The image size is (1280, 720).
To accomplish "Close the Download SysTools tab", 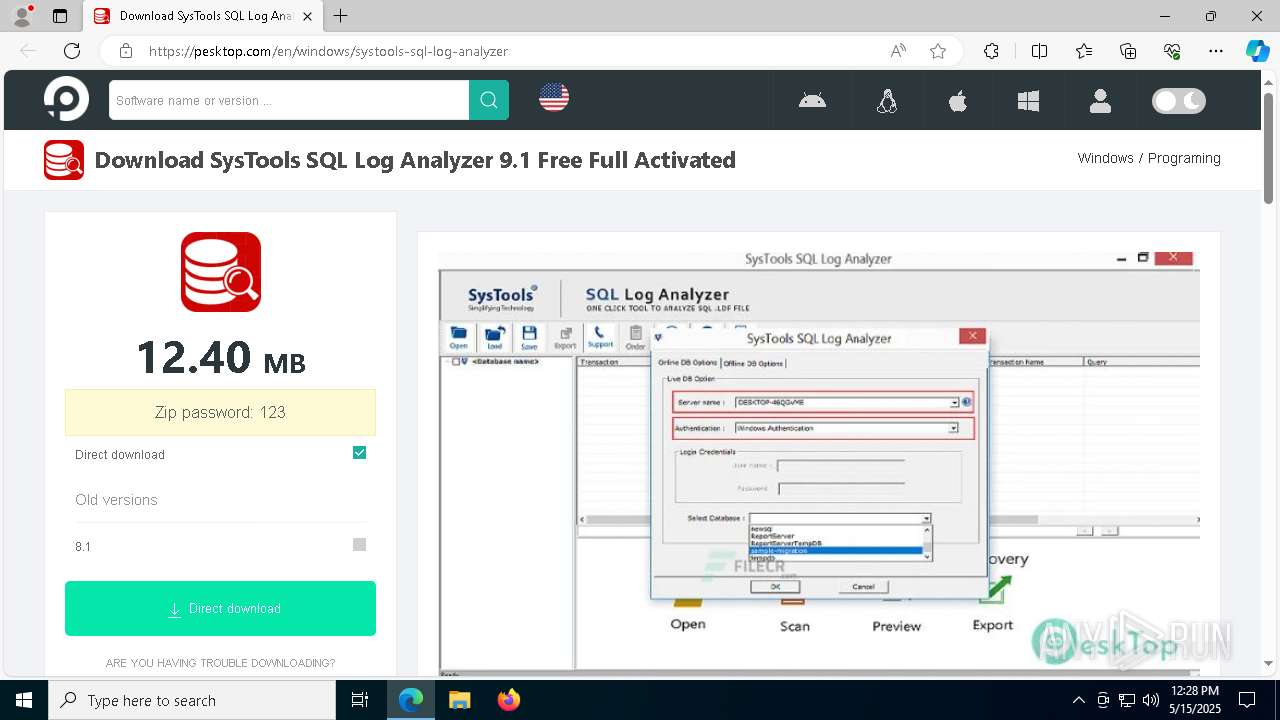I will [308, 16].
